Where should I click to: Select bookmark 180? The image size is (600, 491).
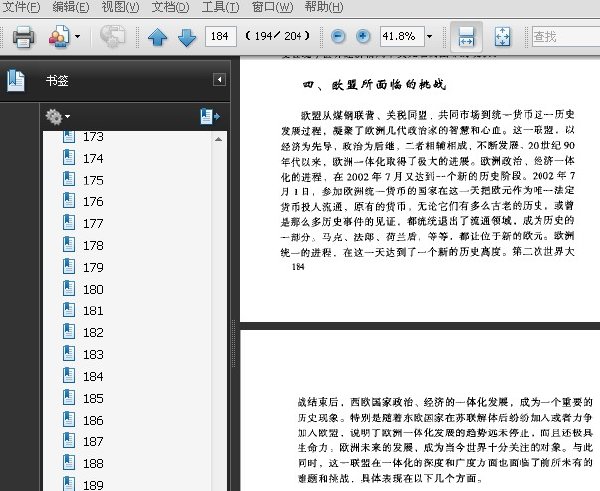click(x=83, y=289)
